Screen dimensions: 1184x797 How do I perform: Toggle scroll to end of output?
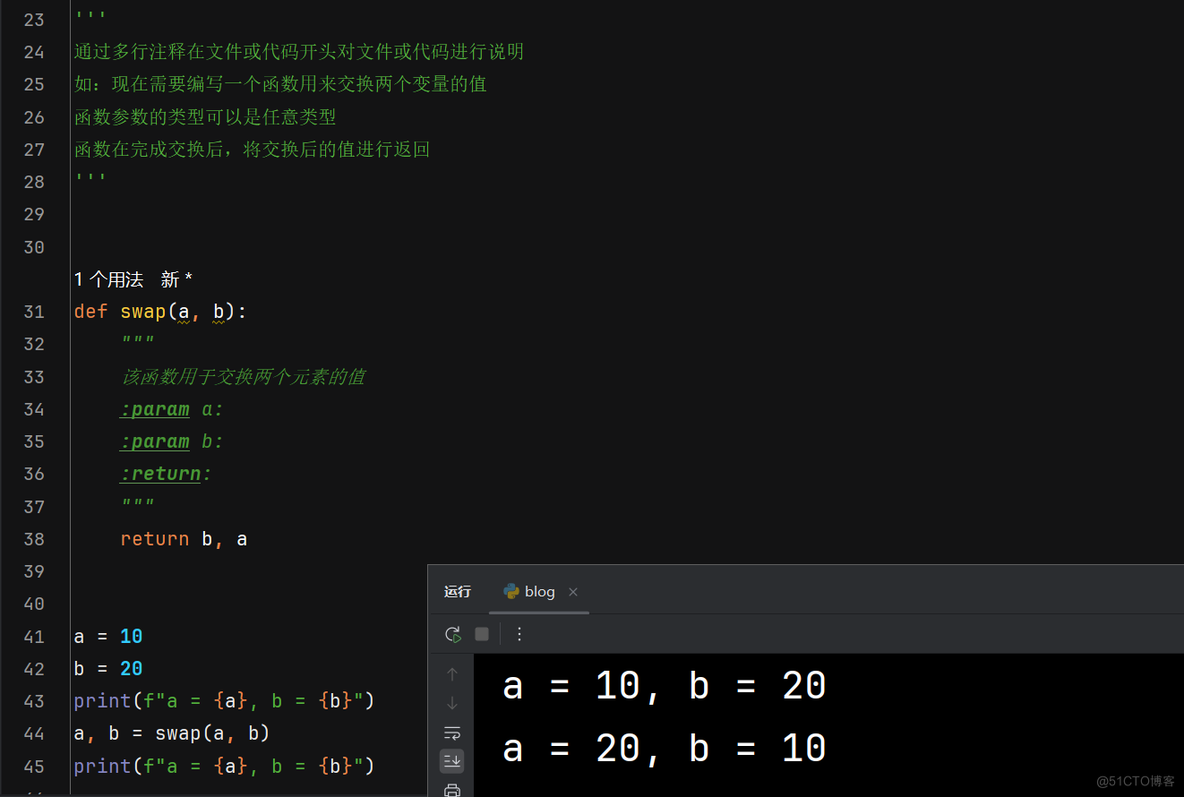[452, 761]
